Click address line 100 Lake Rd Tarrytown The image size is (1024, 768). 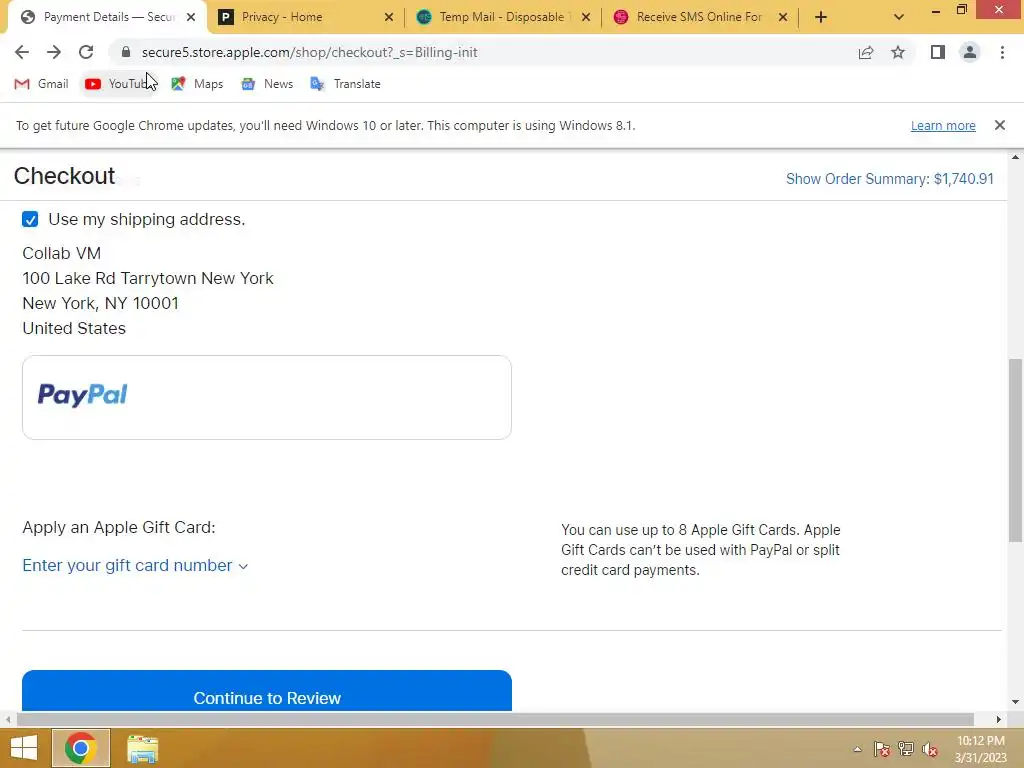[148, 278]
